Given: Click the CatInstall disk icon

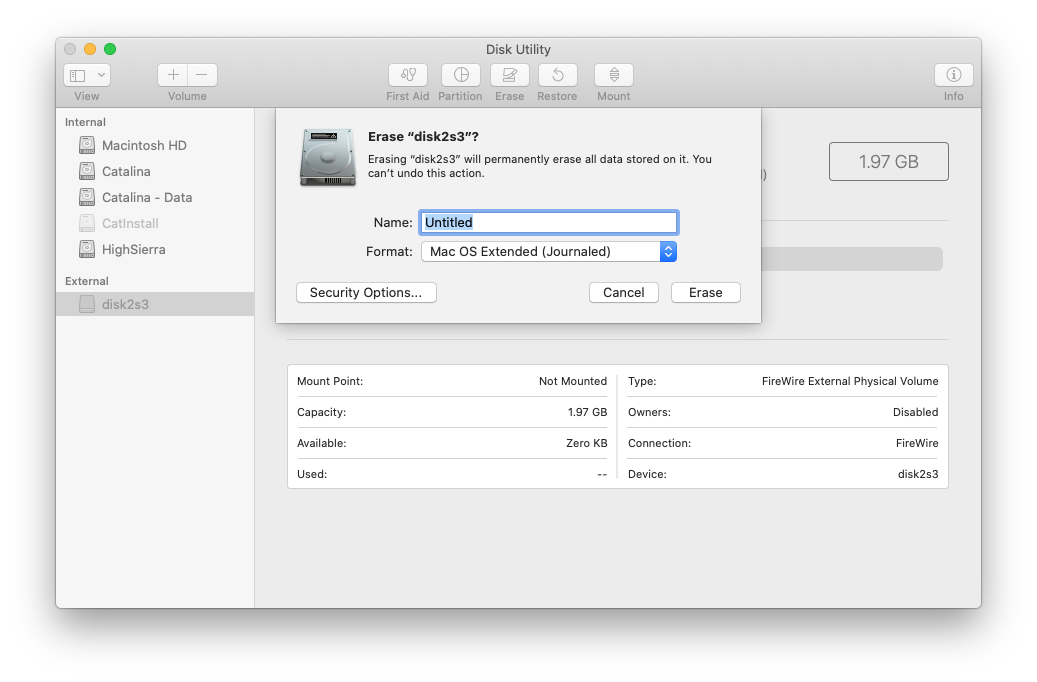Looking at the screenshot, I should [x=87, y=224].
